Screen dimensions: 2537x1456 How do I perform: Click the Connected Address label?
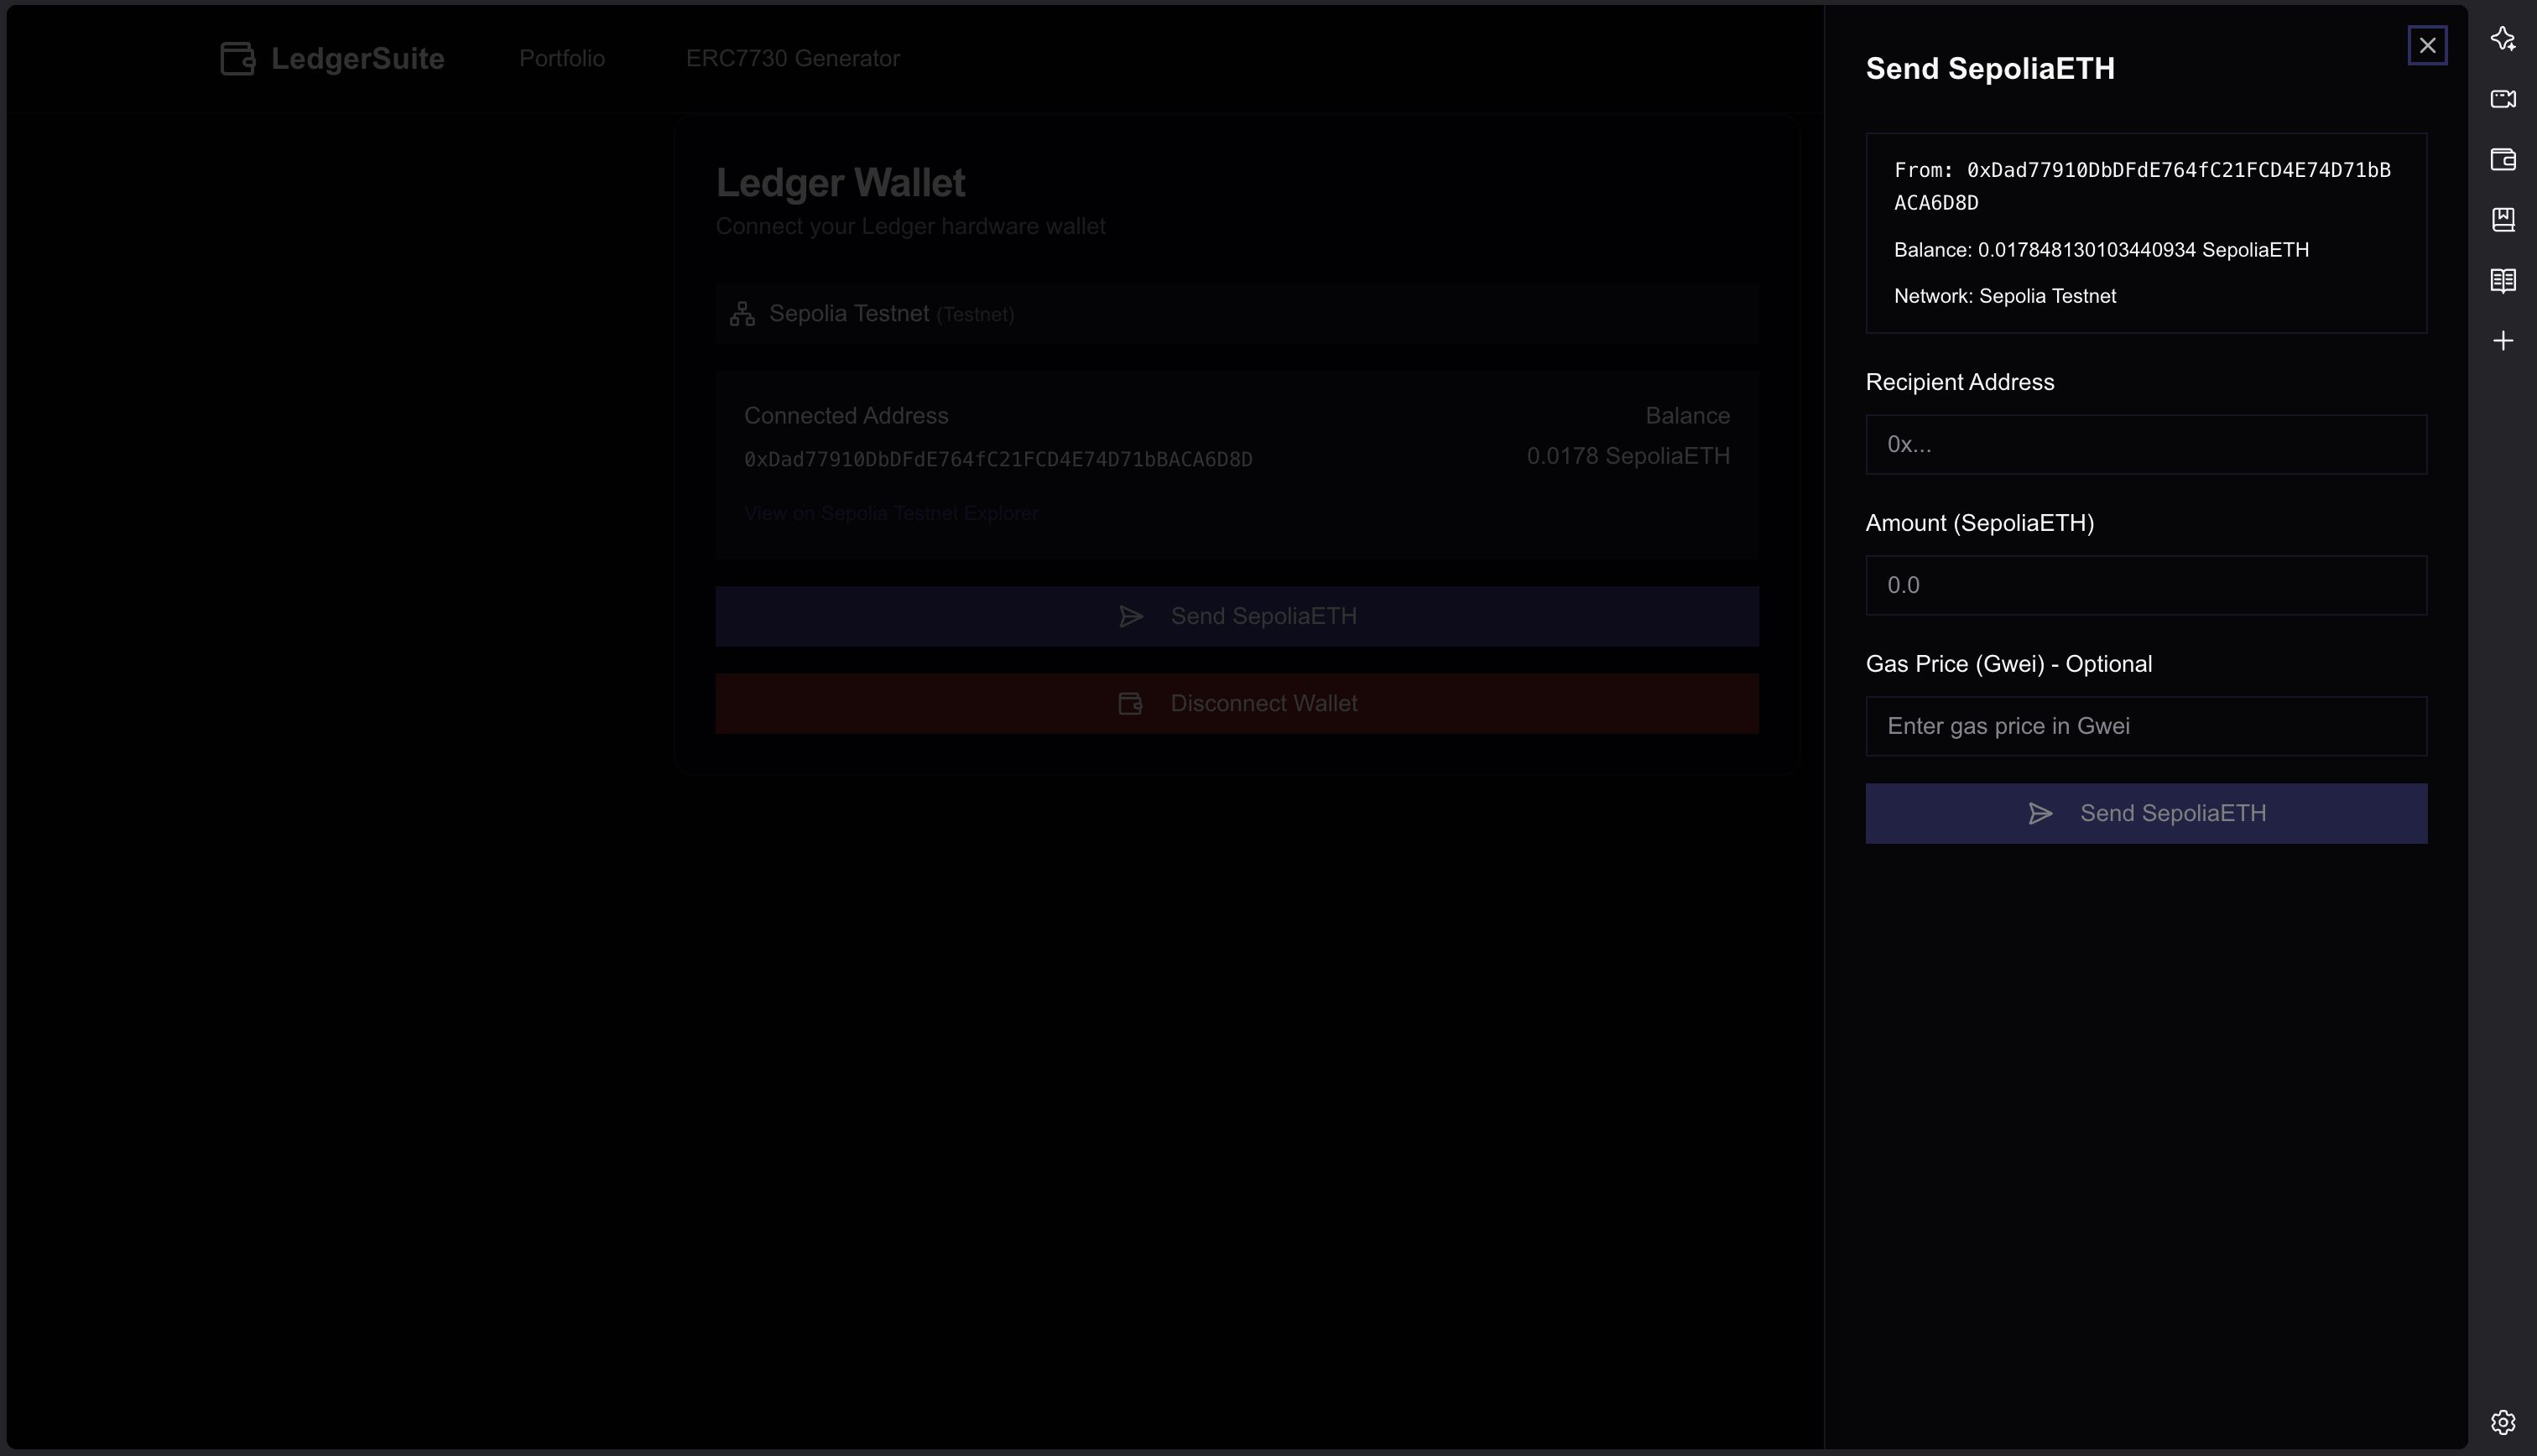[x=846, y=415]
